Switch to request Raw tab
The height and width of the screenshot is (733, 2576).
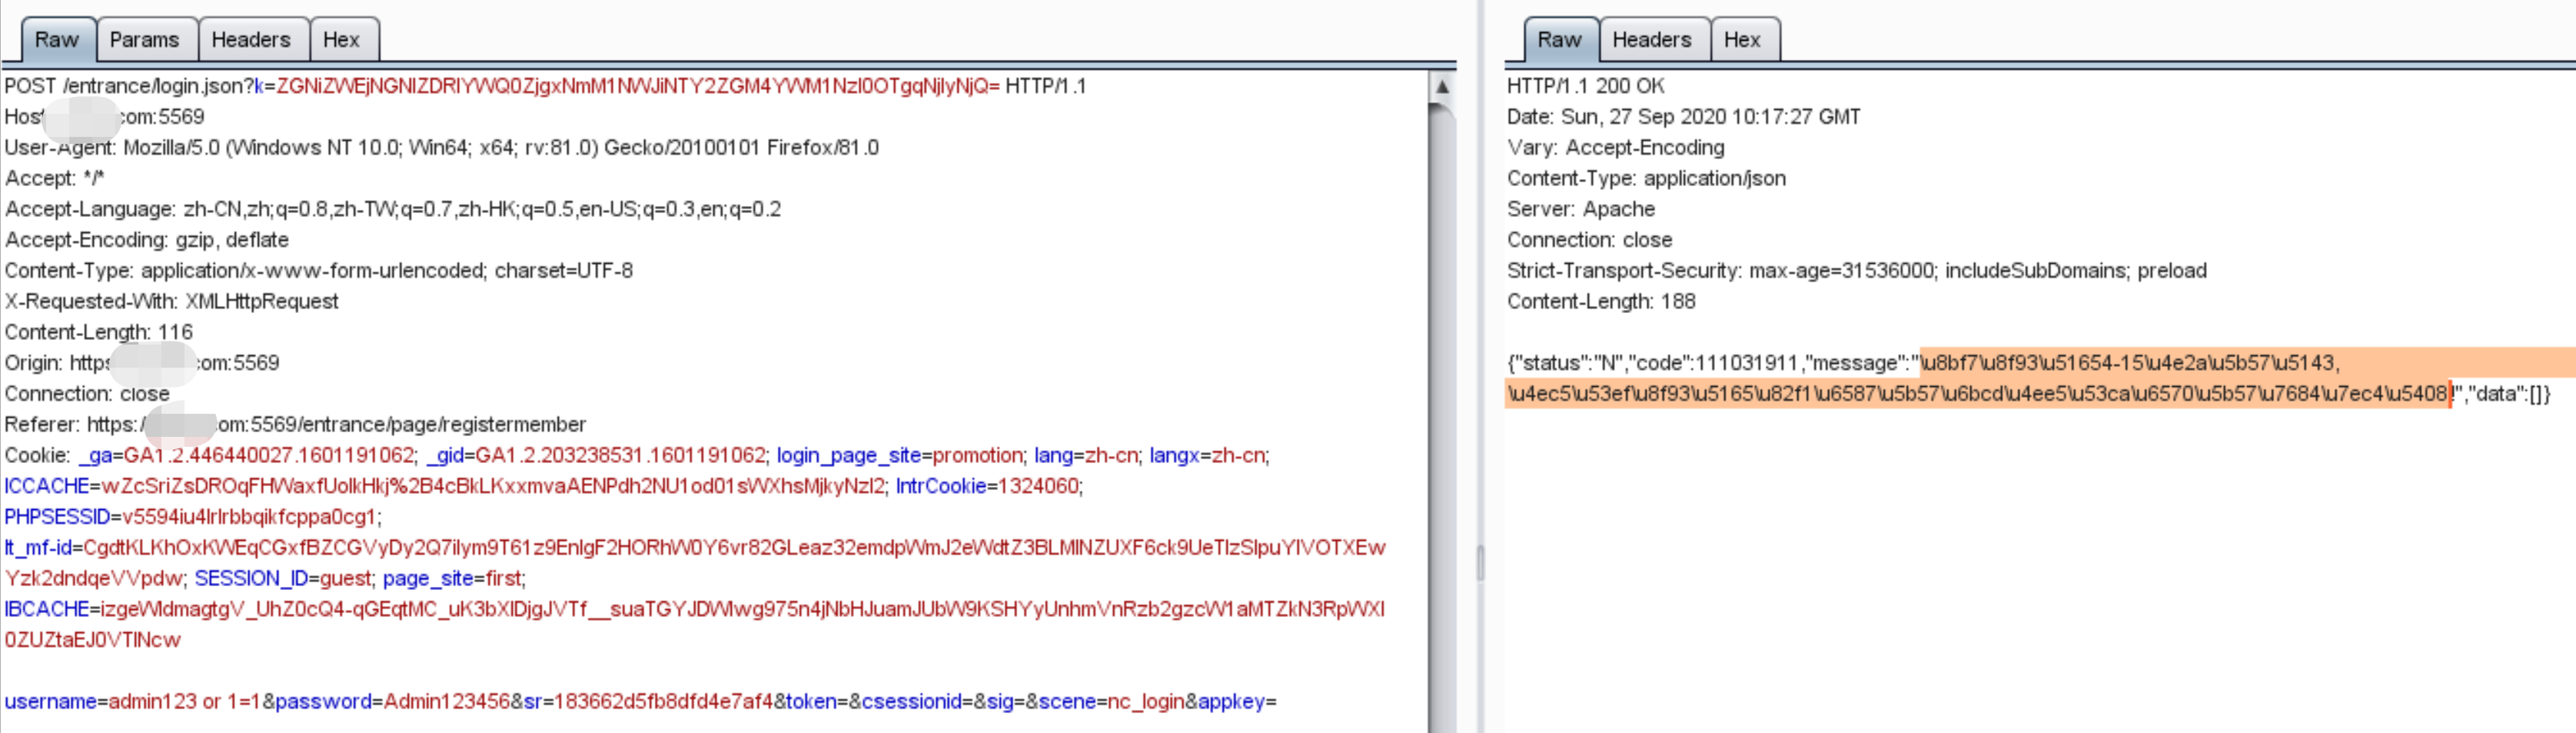[58, 40]
